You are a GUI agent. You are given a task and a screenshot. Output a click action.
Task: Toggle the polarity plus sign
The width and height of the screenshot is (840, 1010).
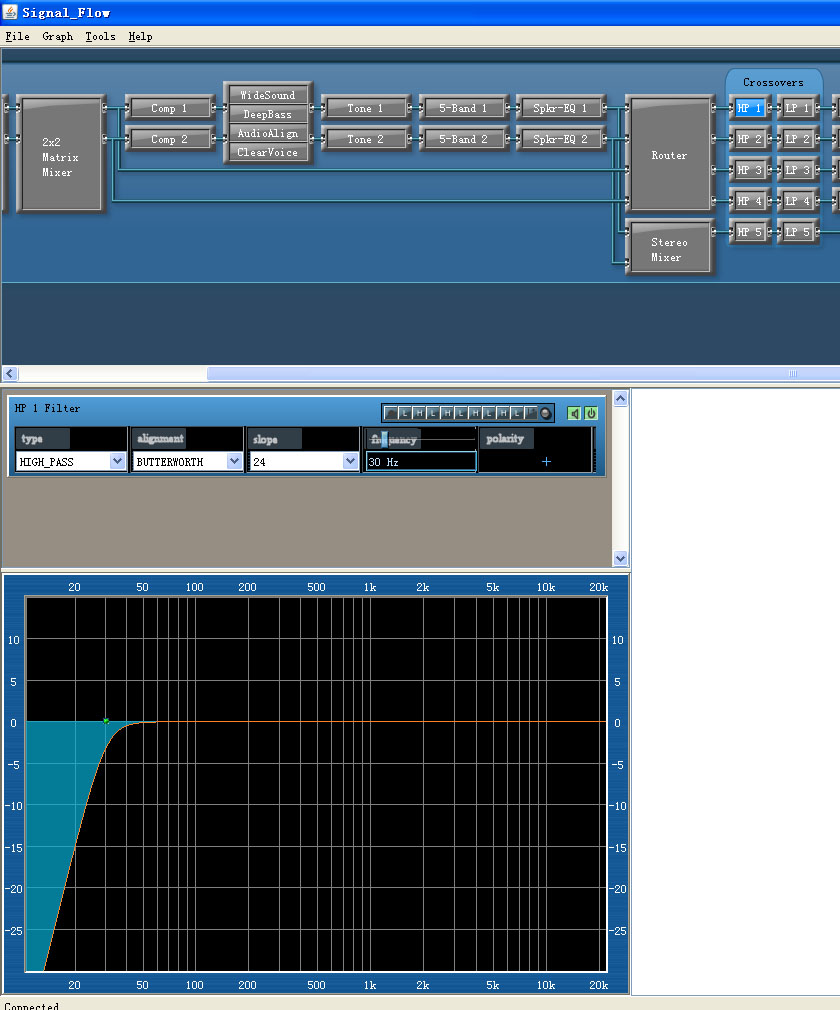coord(546,461)
